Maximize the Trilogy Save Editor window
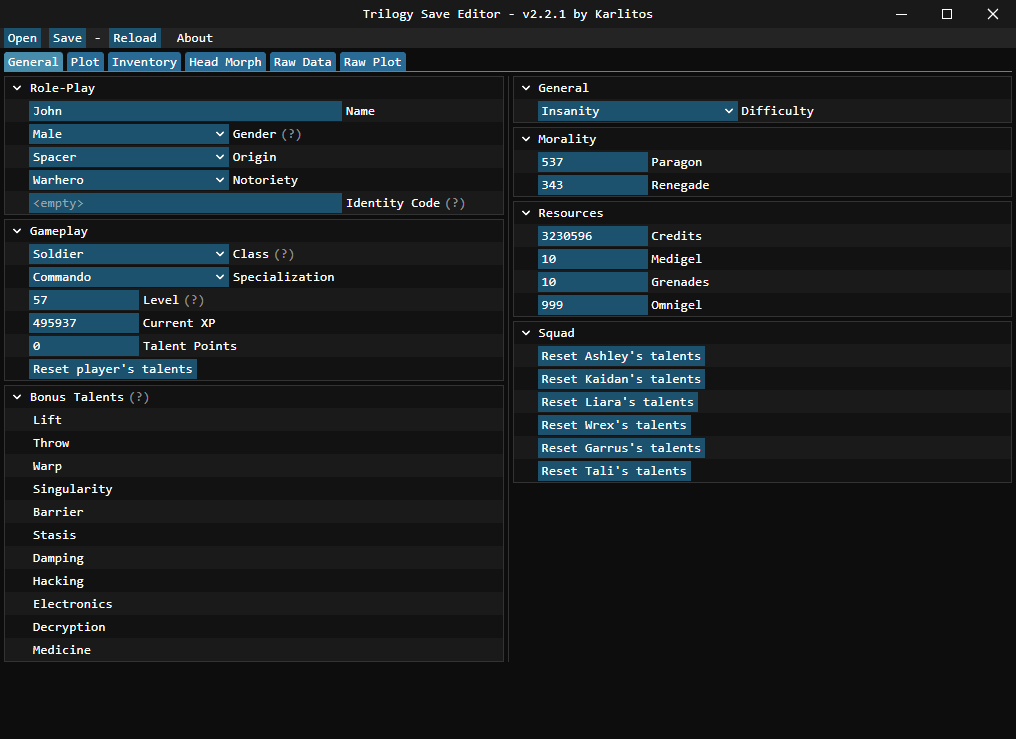The width and height of the screenshot is (1016, 739). 947,14
